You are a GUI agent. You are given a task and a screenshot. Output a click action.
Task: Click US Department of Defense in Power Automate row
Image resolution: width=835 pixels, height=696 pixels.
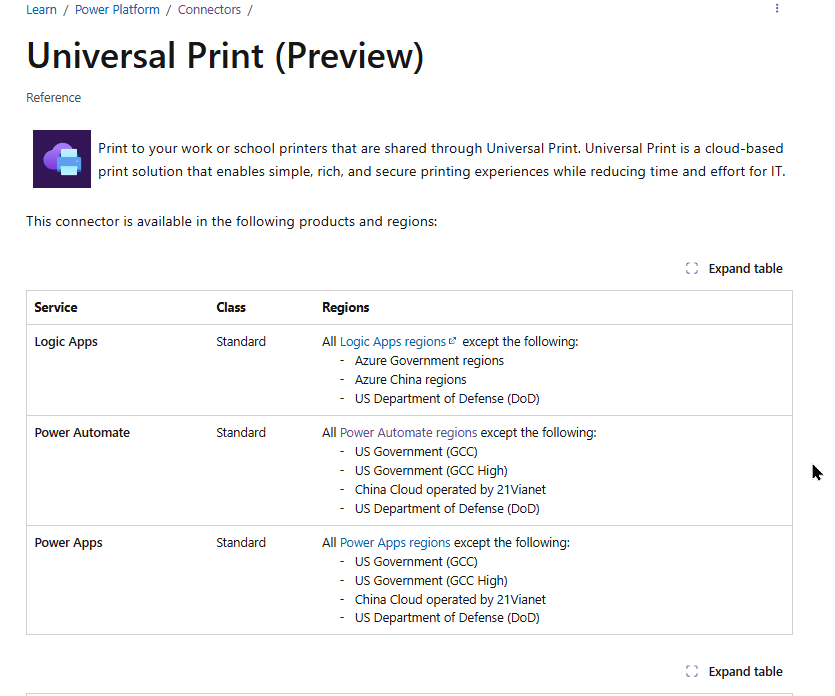(447, 509)
